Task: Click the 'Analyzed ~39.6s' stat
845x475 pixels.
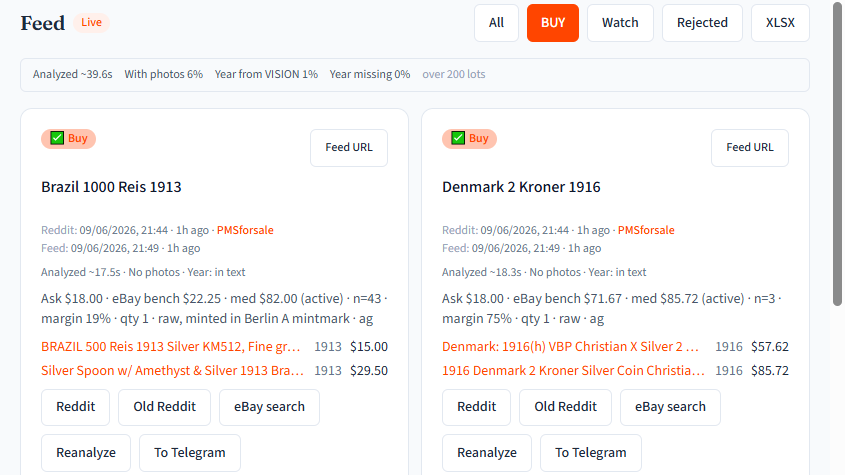Action: (73, 74)
